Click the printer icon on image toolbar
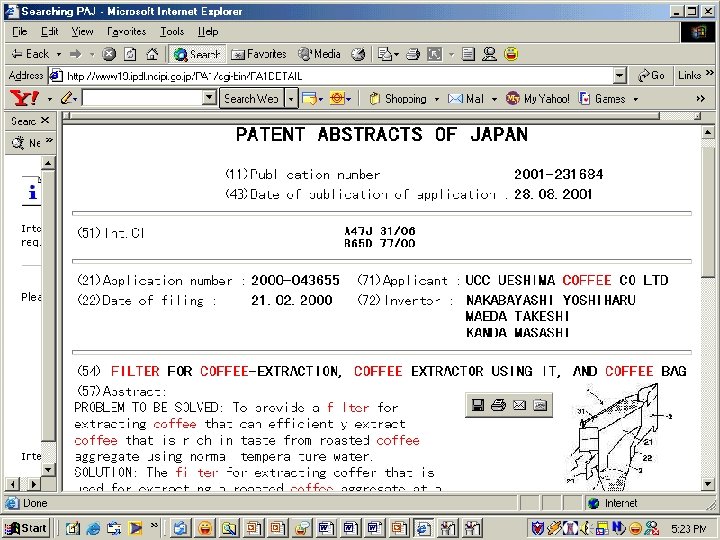The width and height of the screenshot is (720, 540). click(498, 405)
